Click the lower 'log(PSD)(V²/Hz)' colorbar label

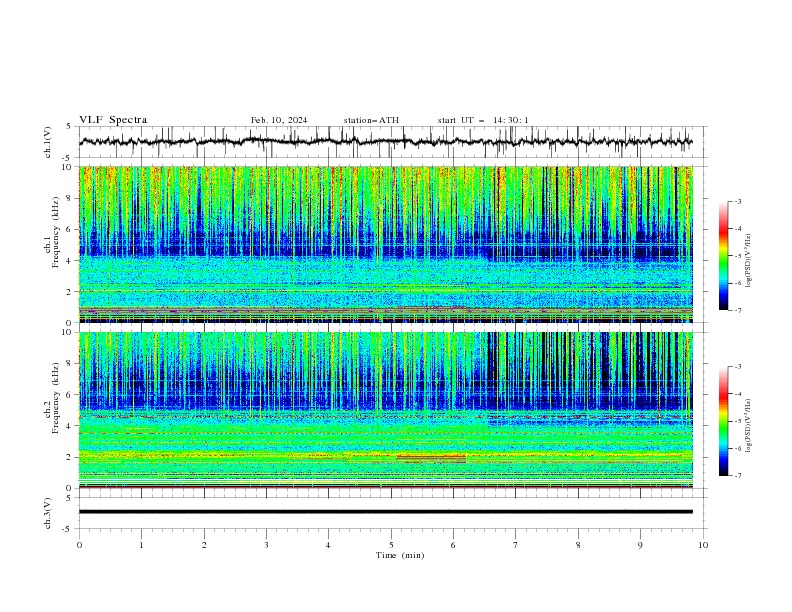(749, 425)
